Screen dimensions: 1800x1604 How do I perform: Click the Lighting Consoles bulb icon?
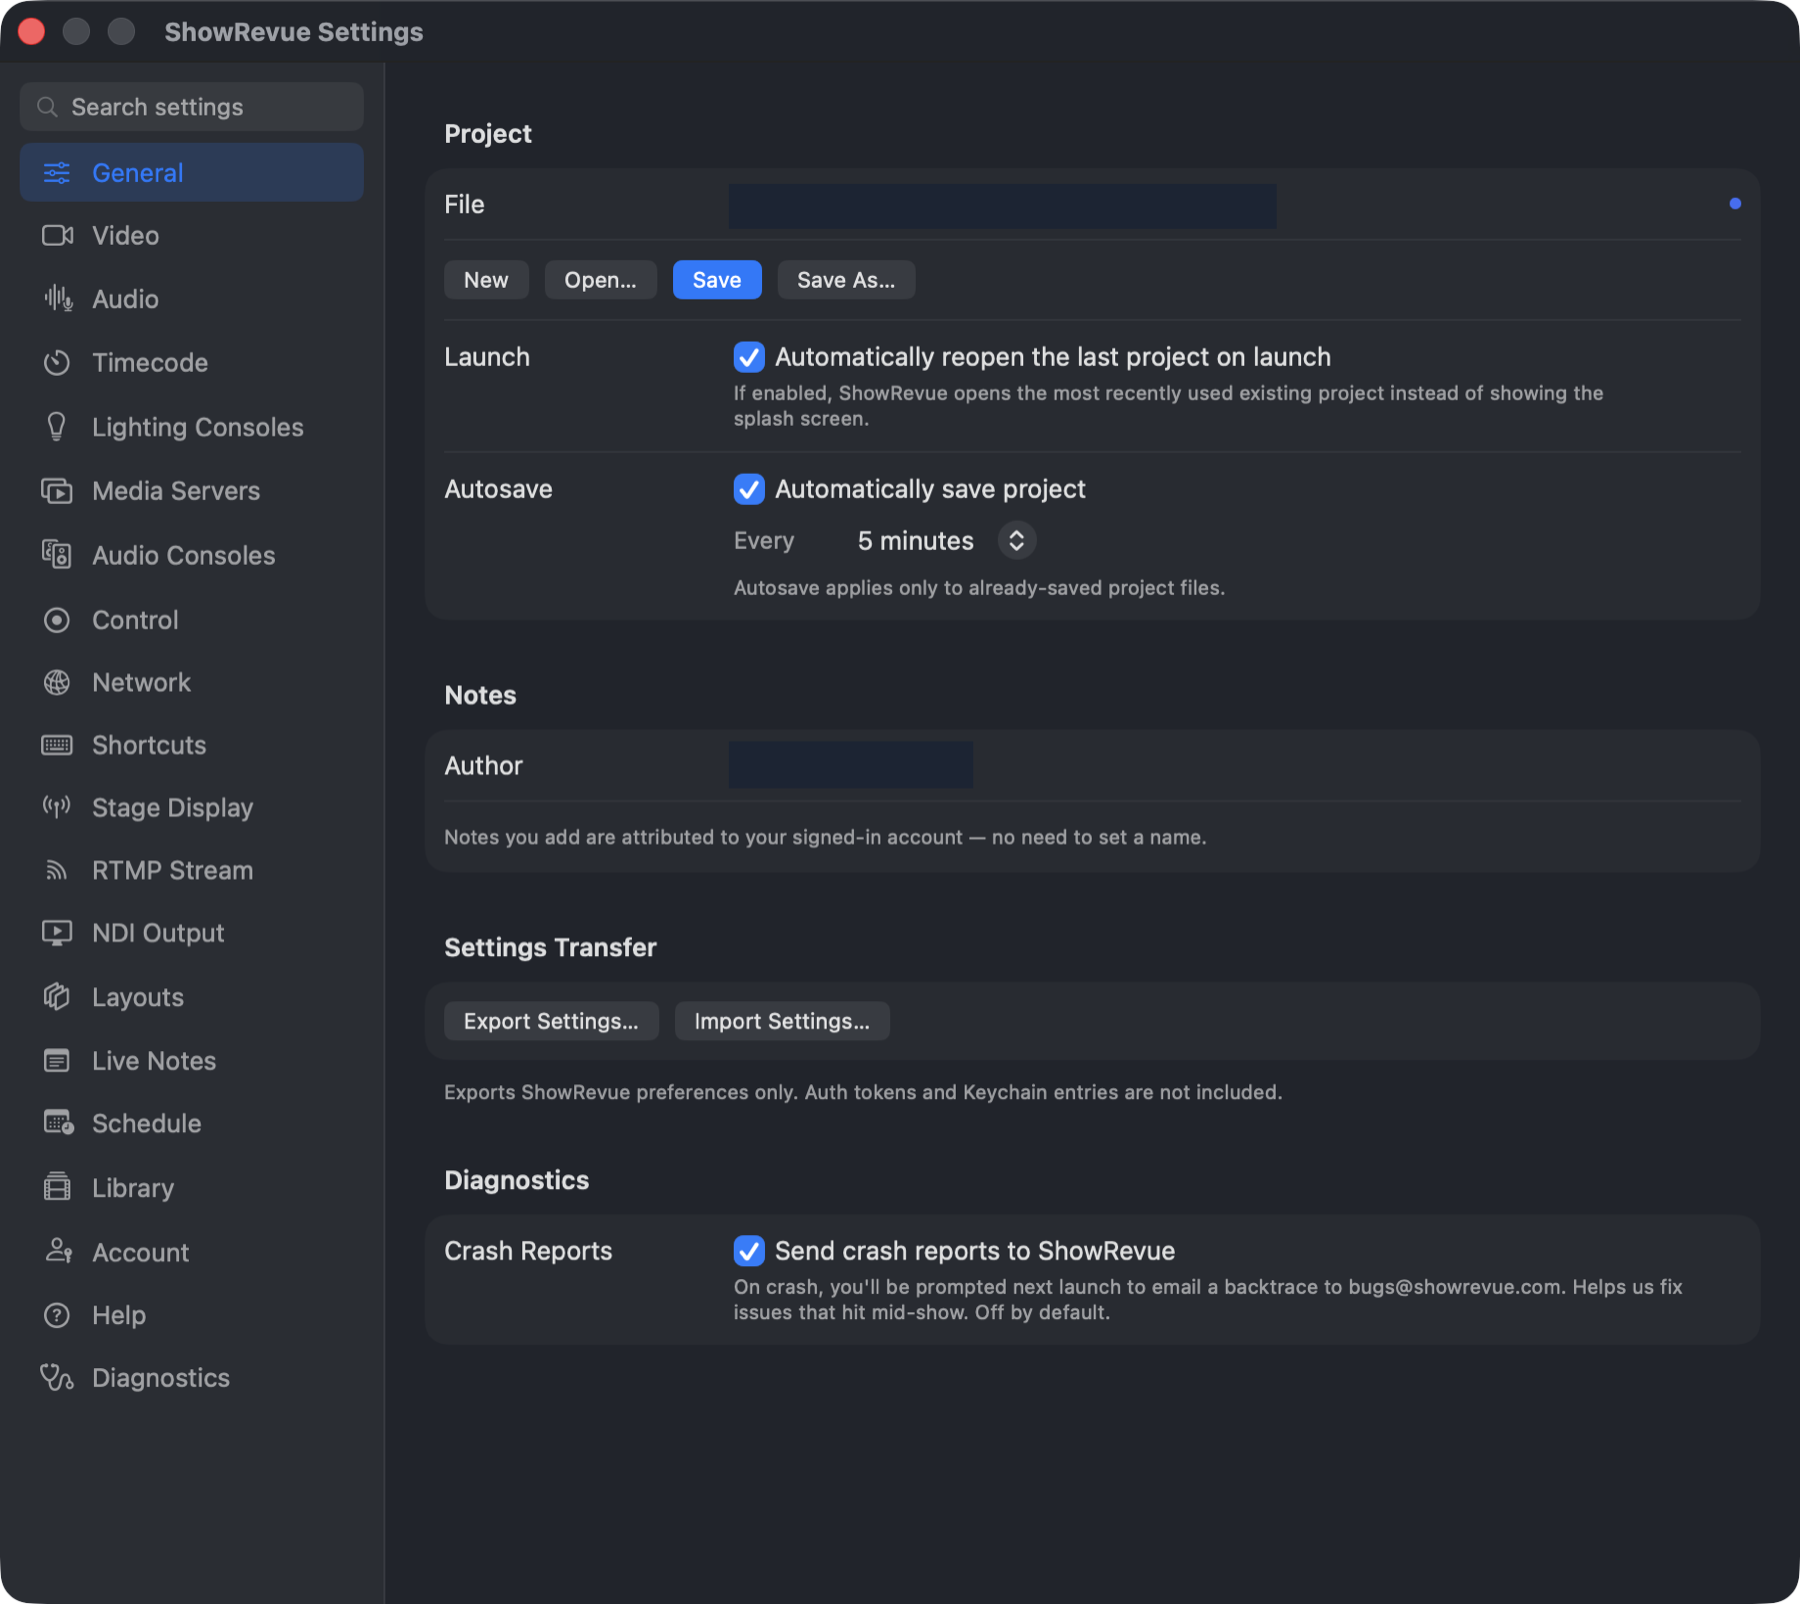(x=57, y=427)
